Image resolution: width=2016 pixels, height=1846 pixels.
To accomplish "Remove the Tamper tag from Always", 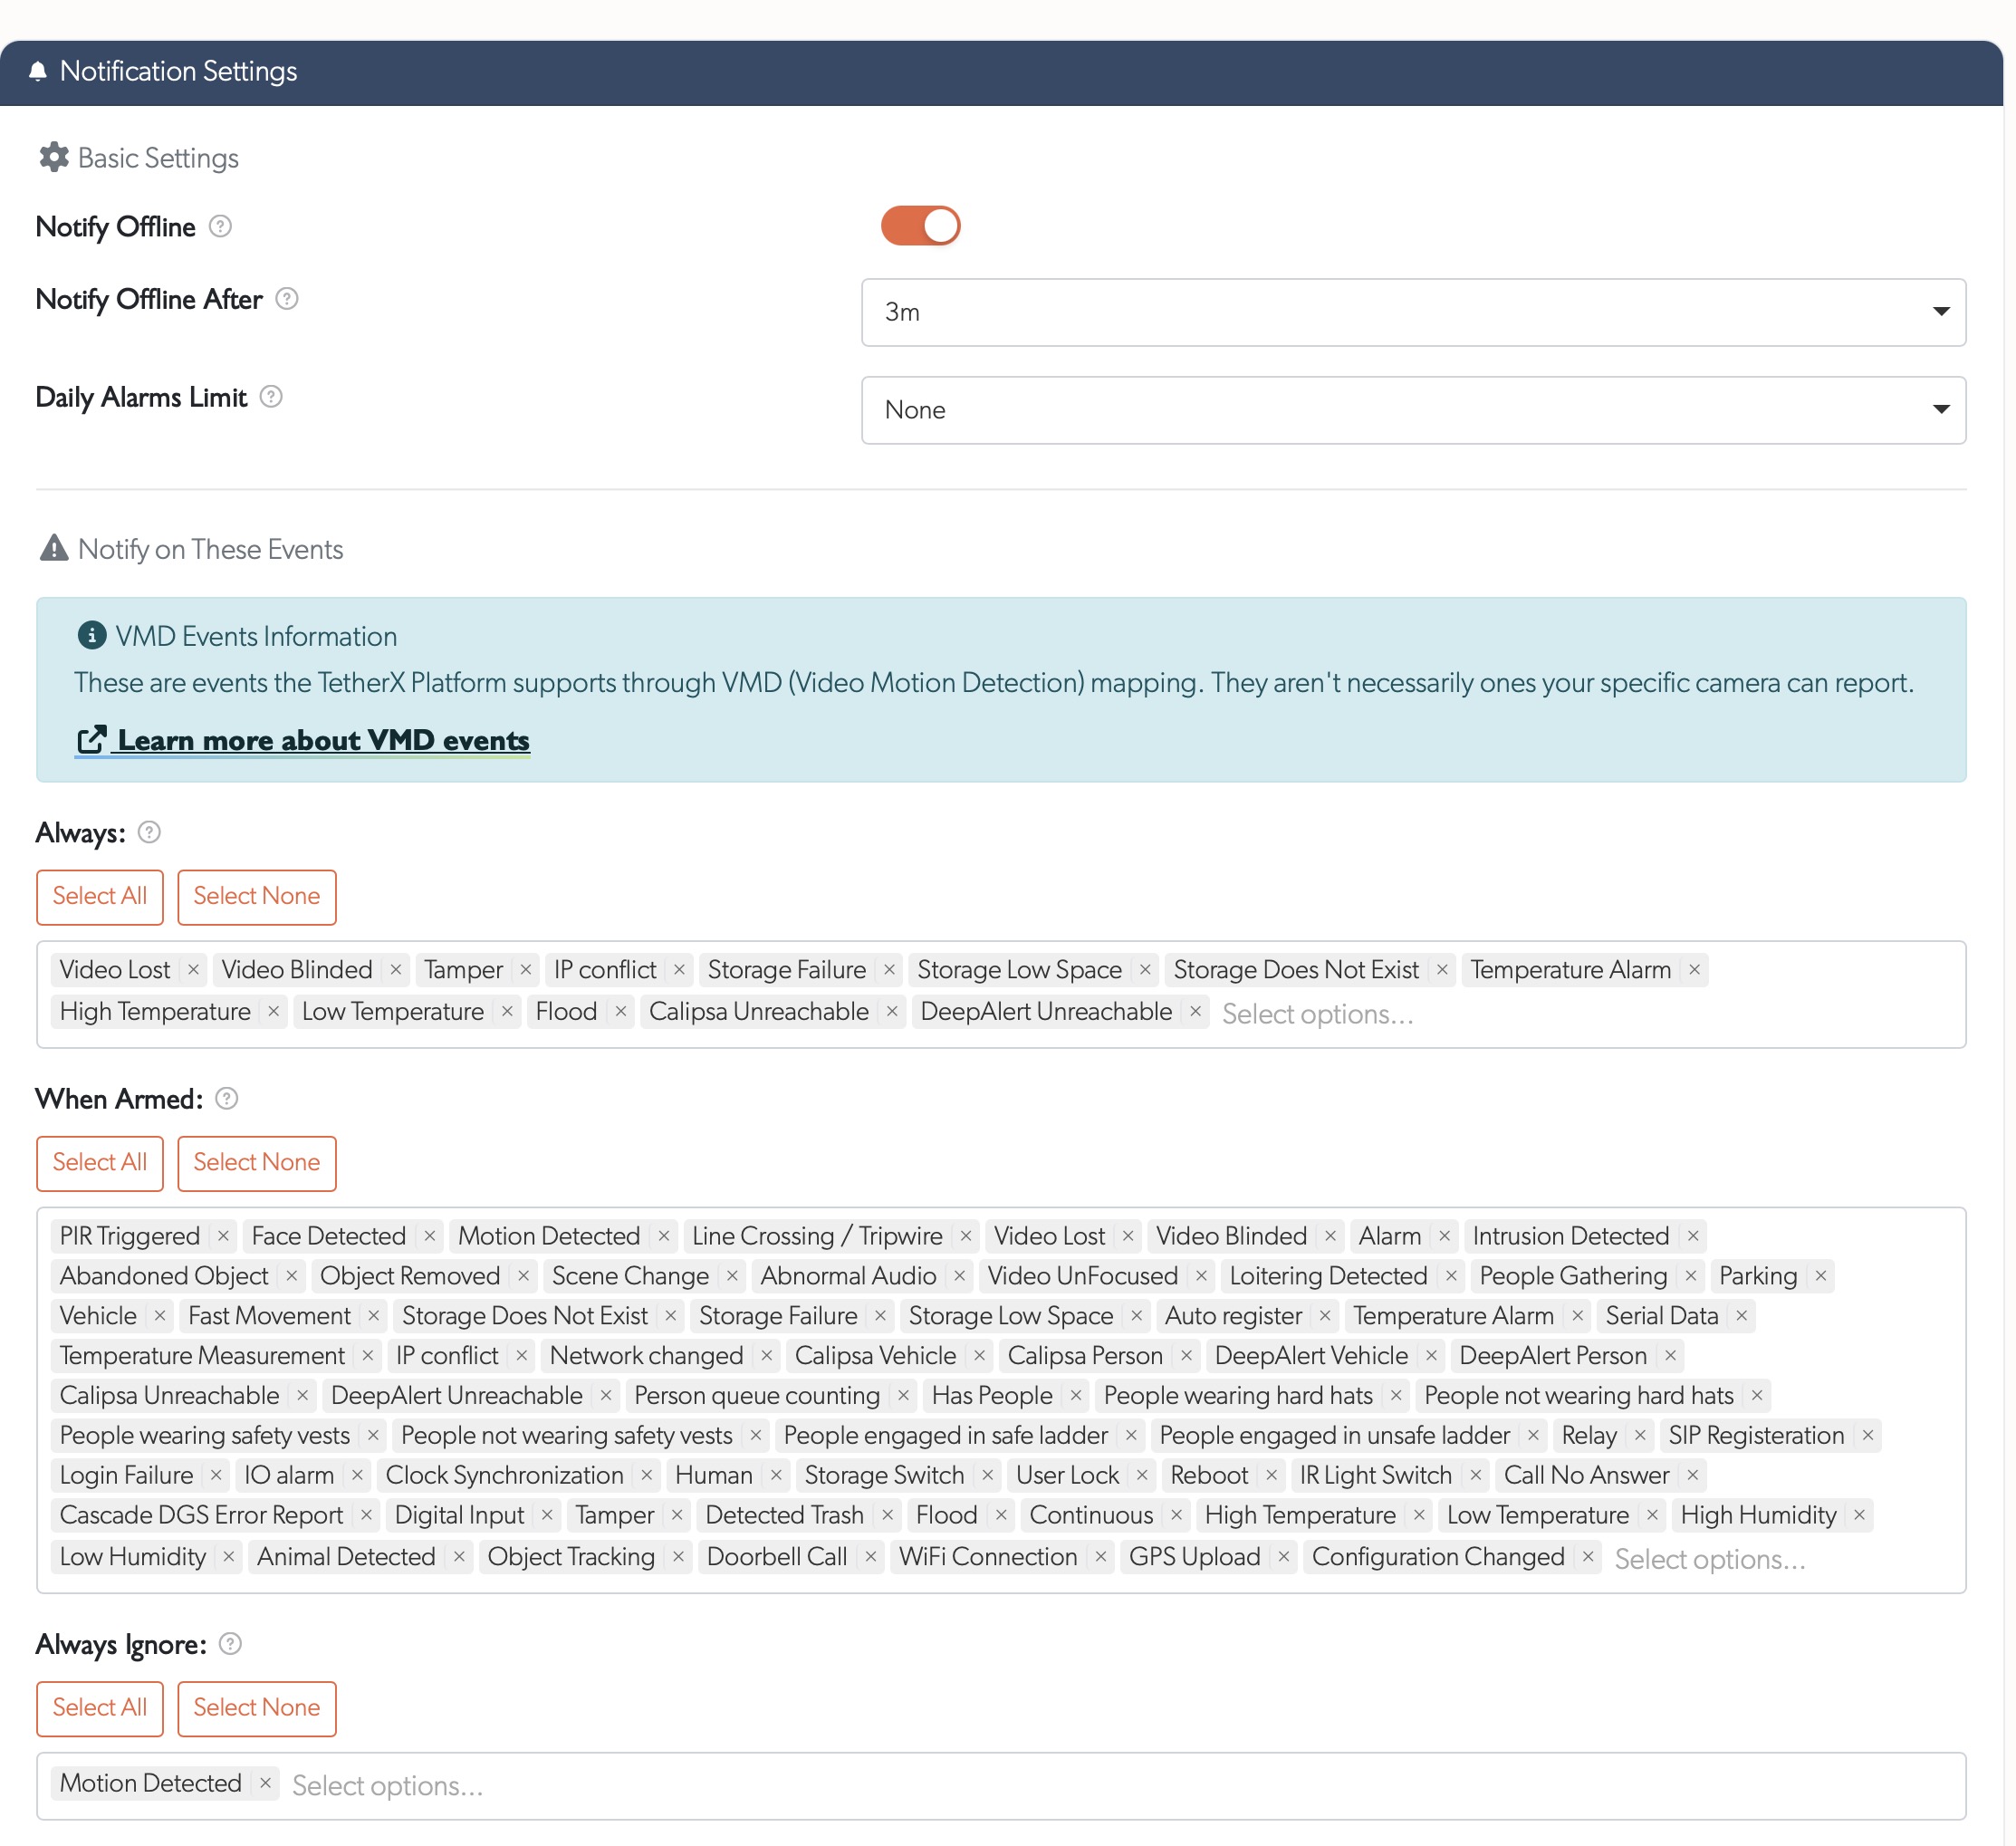I will 525,969.
